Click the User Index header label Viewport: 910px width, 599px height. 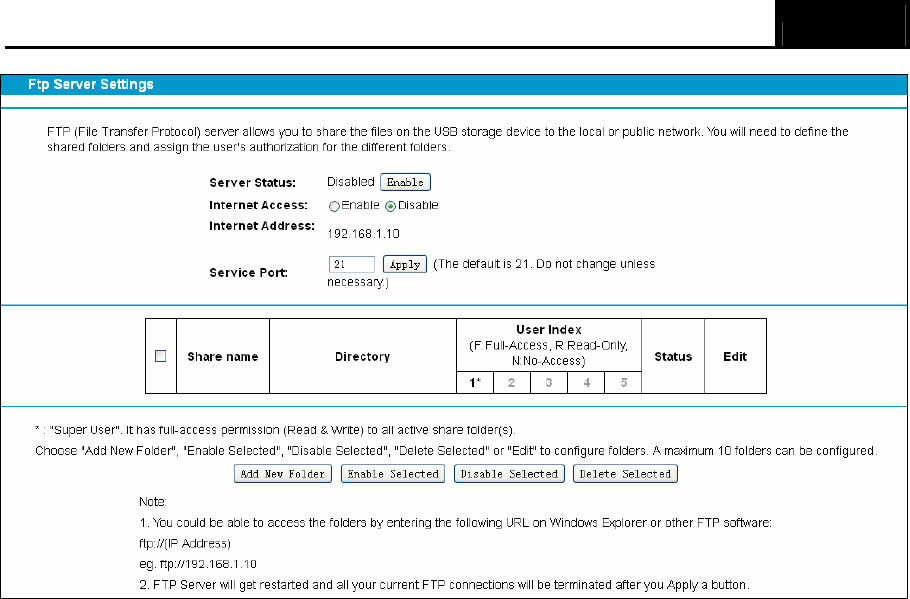tap(549, 330)
